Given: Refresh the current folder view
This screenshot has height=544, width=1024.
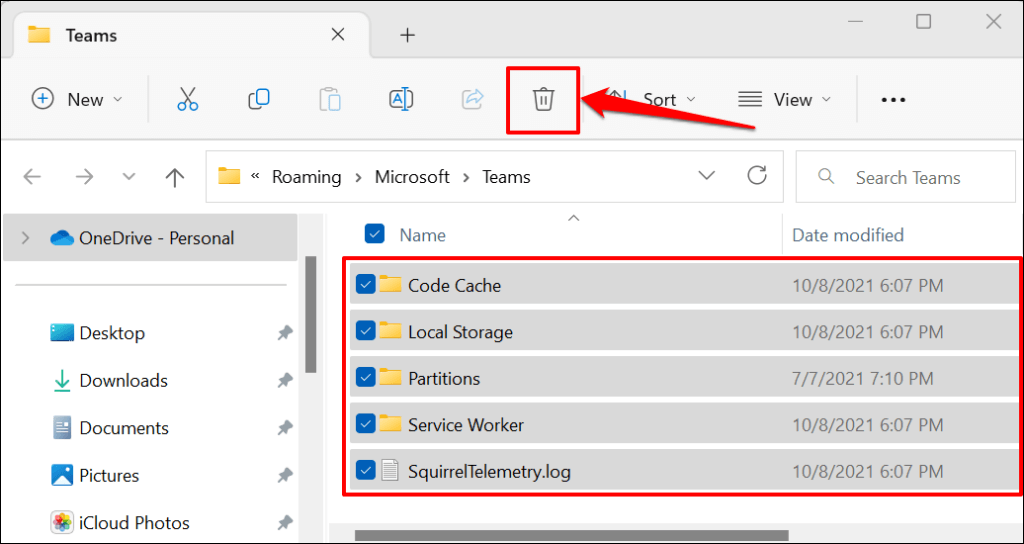Looking at the screenshot, I should pyautogui.click(x=757, y=177).
